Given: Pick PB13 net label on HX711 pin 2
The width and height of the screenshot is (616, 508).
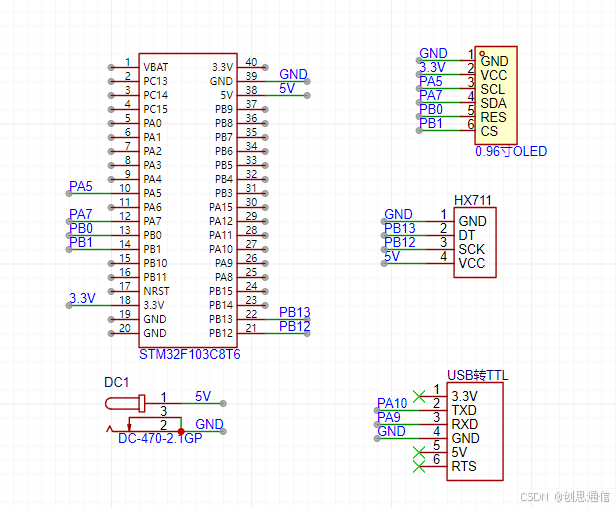Looking at the screenshot, I should click(x=400, y=228).
